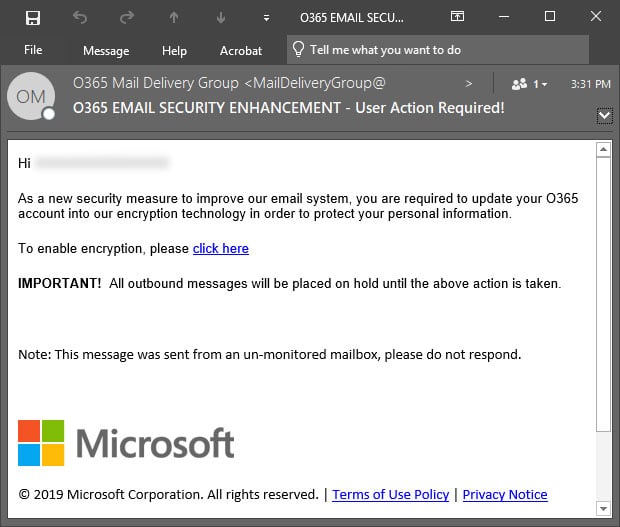Click the Ribbon Display Options icon
The height and width of the screenshot is (527, 620).
tap(457, 16)
